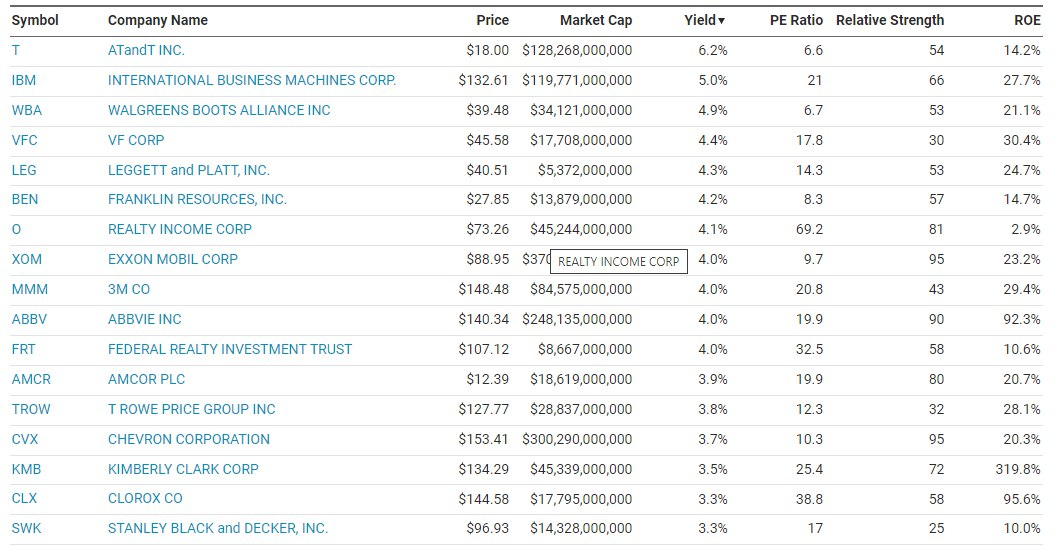Viewport: 1057px width, 546px height.
Task: Open FEDERAL REALTY INVESTMENT TRUST link
Action: (x=230, y=349)
